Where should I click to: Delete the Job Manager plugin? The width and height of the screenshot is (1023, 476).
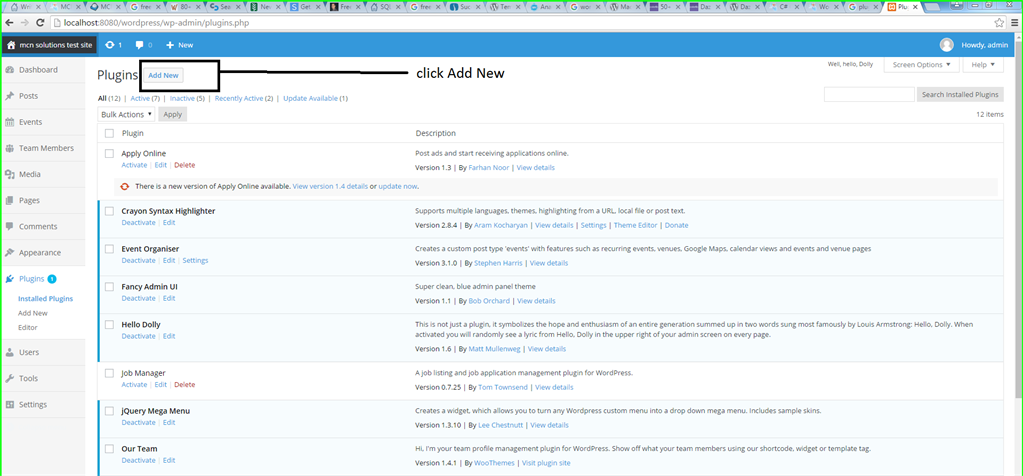pos(185,385)
